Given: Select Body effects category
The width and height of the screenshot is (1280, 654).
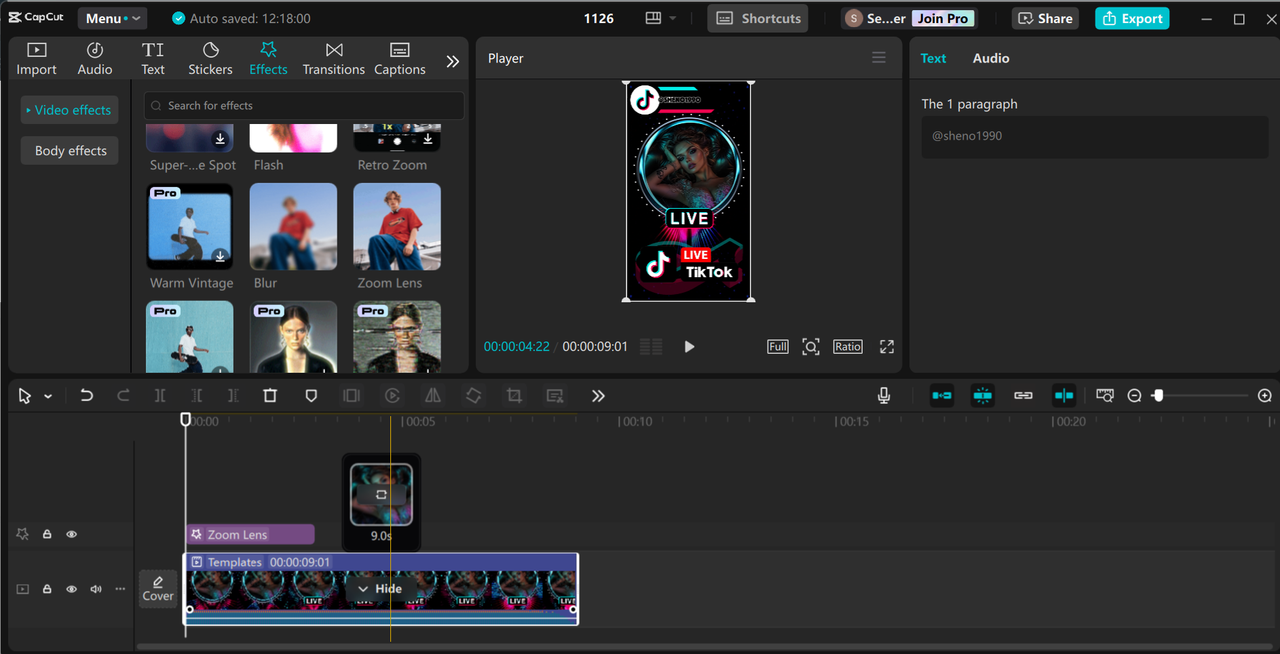Looking at the screenshot, I should click(70, 151).
